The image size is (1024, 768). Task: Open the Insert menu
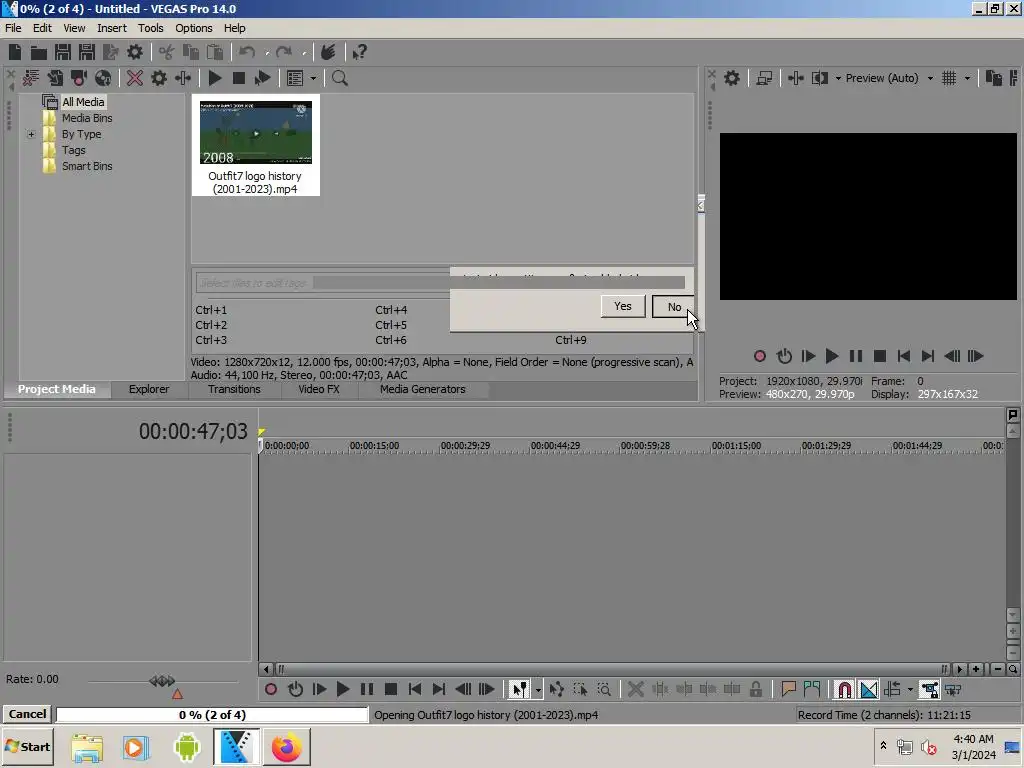pyautogui.click(x=112, y=28)
